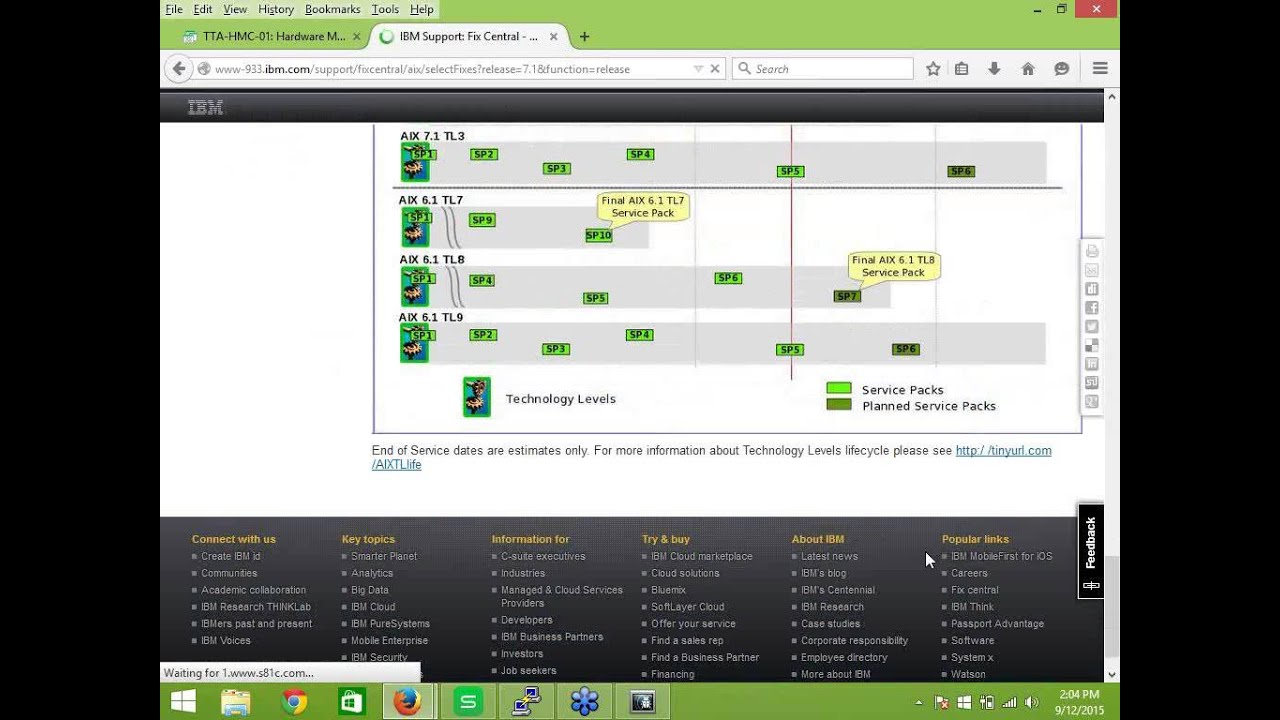Share page via Google icon at bottom of sidebar
The width and height of the screenshot is (1280, 720).
1092,401
